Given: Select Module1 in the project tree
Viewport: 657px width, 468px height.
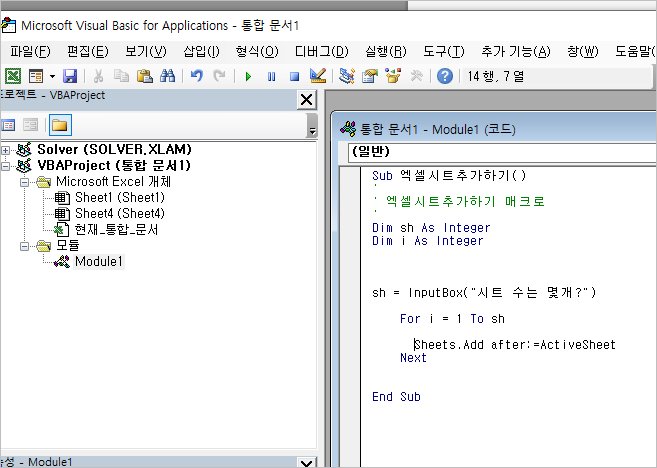Looking at the screenshot, I should coord(99,261).
